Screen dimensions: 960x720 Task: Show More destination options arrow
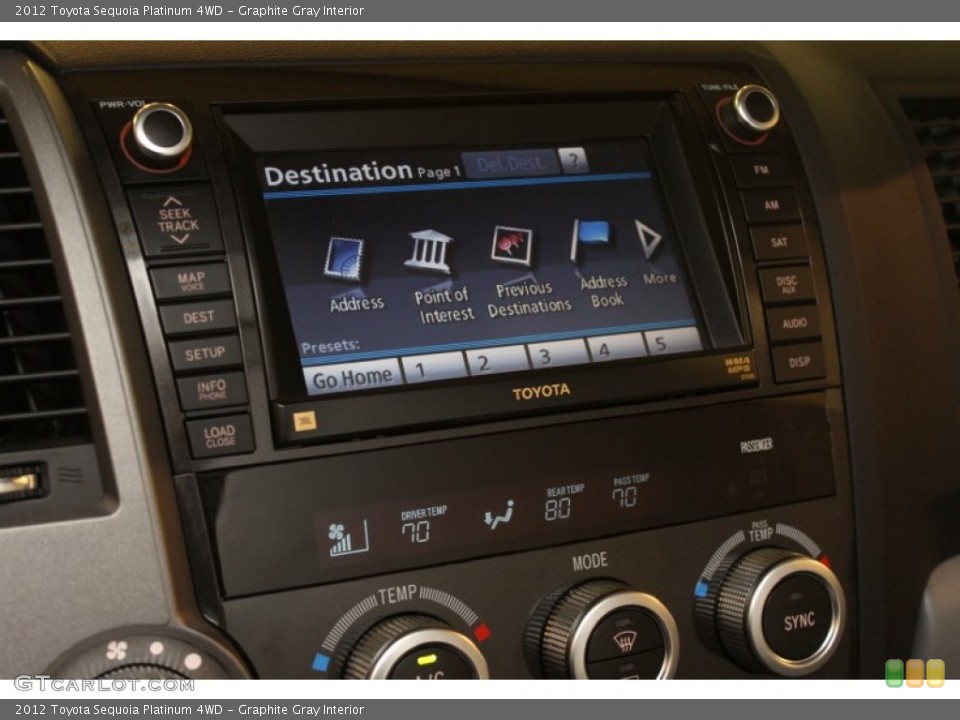[x=648, y=239]
